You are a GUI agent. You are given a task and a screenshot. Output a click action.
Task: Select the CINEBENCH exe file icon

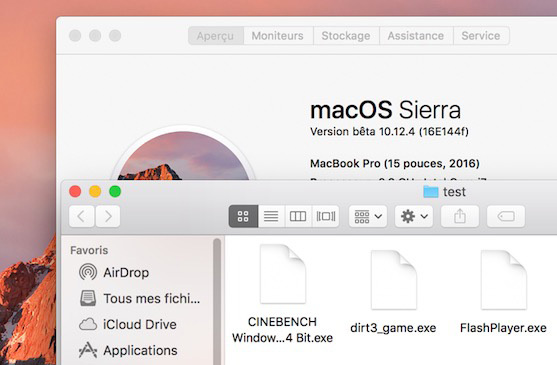(x=283, y=274)
